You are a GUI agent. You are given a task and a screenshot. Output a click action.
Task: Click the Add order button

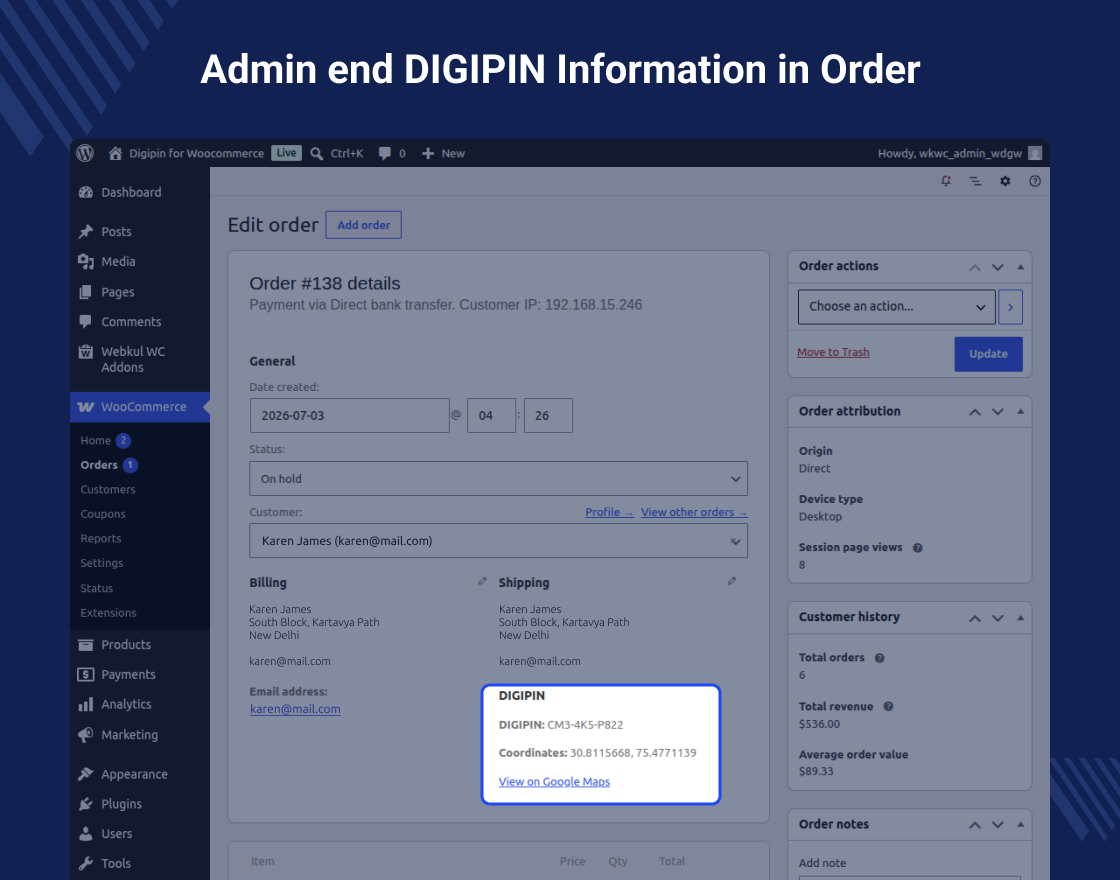click(x=364, y=225)
